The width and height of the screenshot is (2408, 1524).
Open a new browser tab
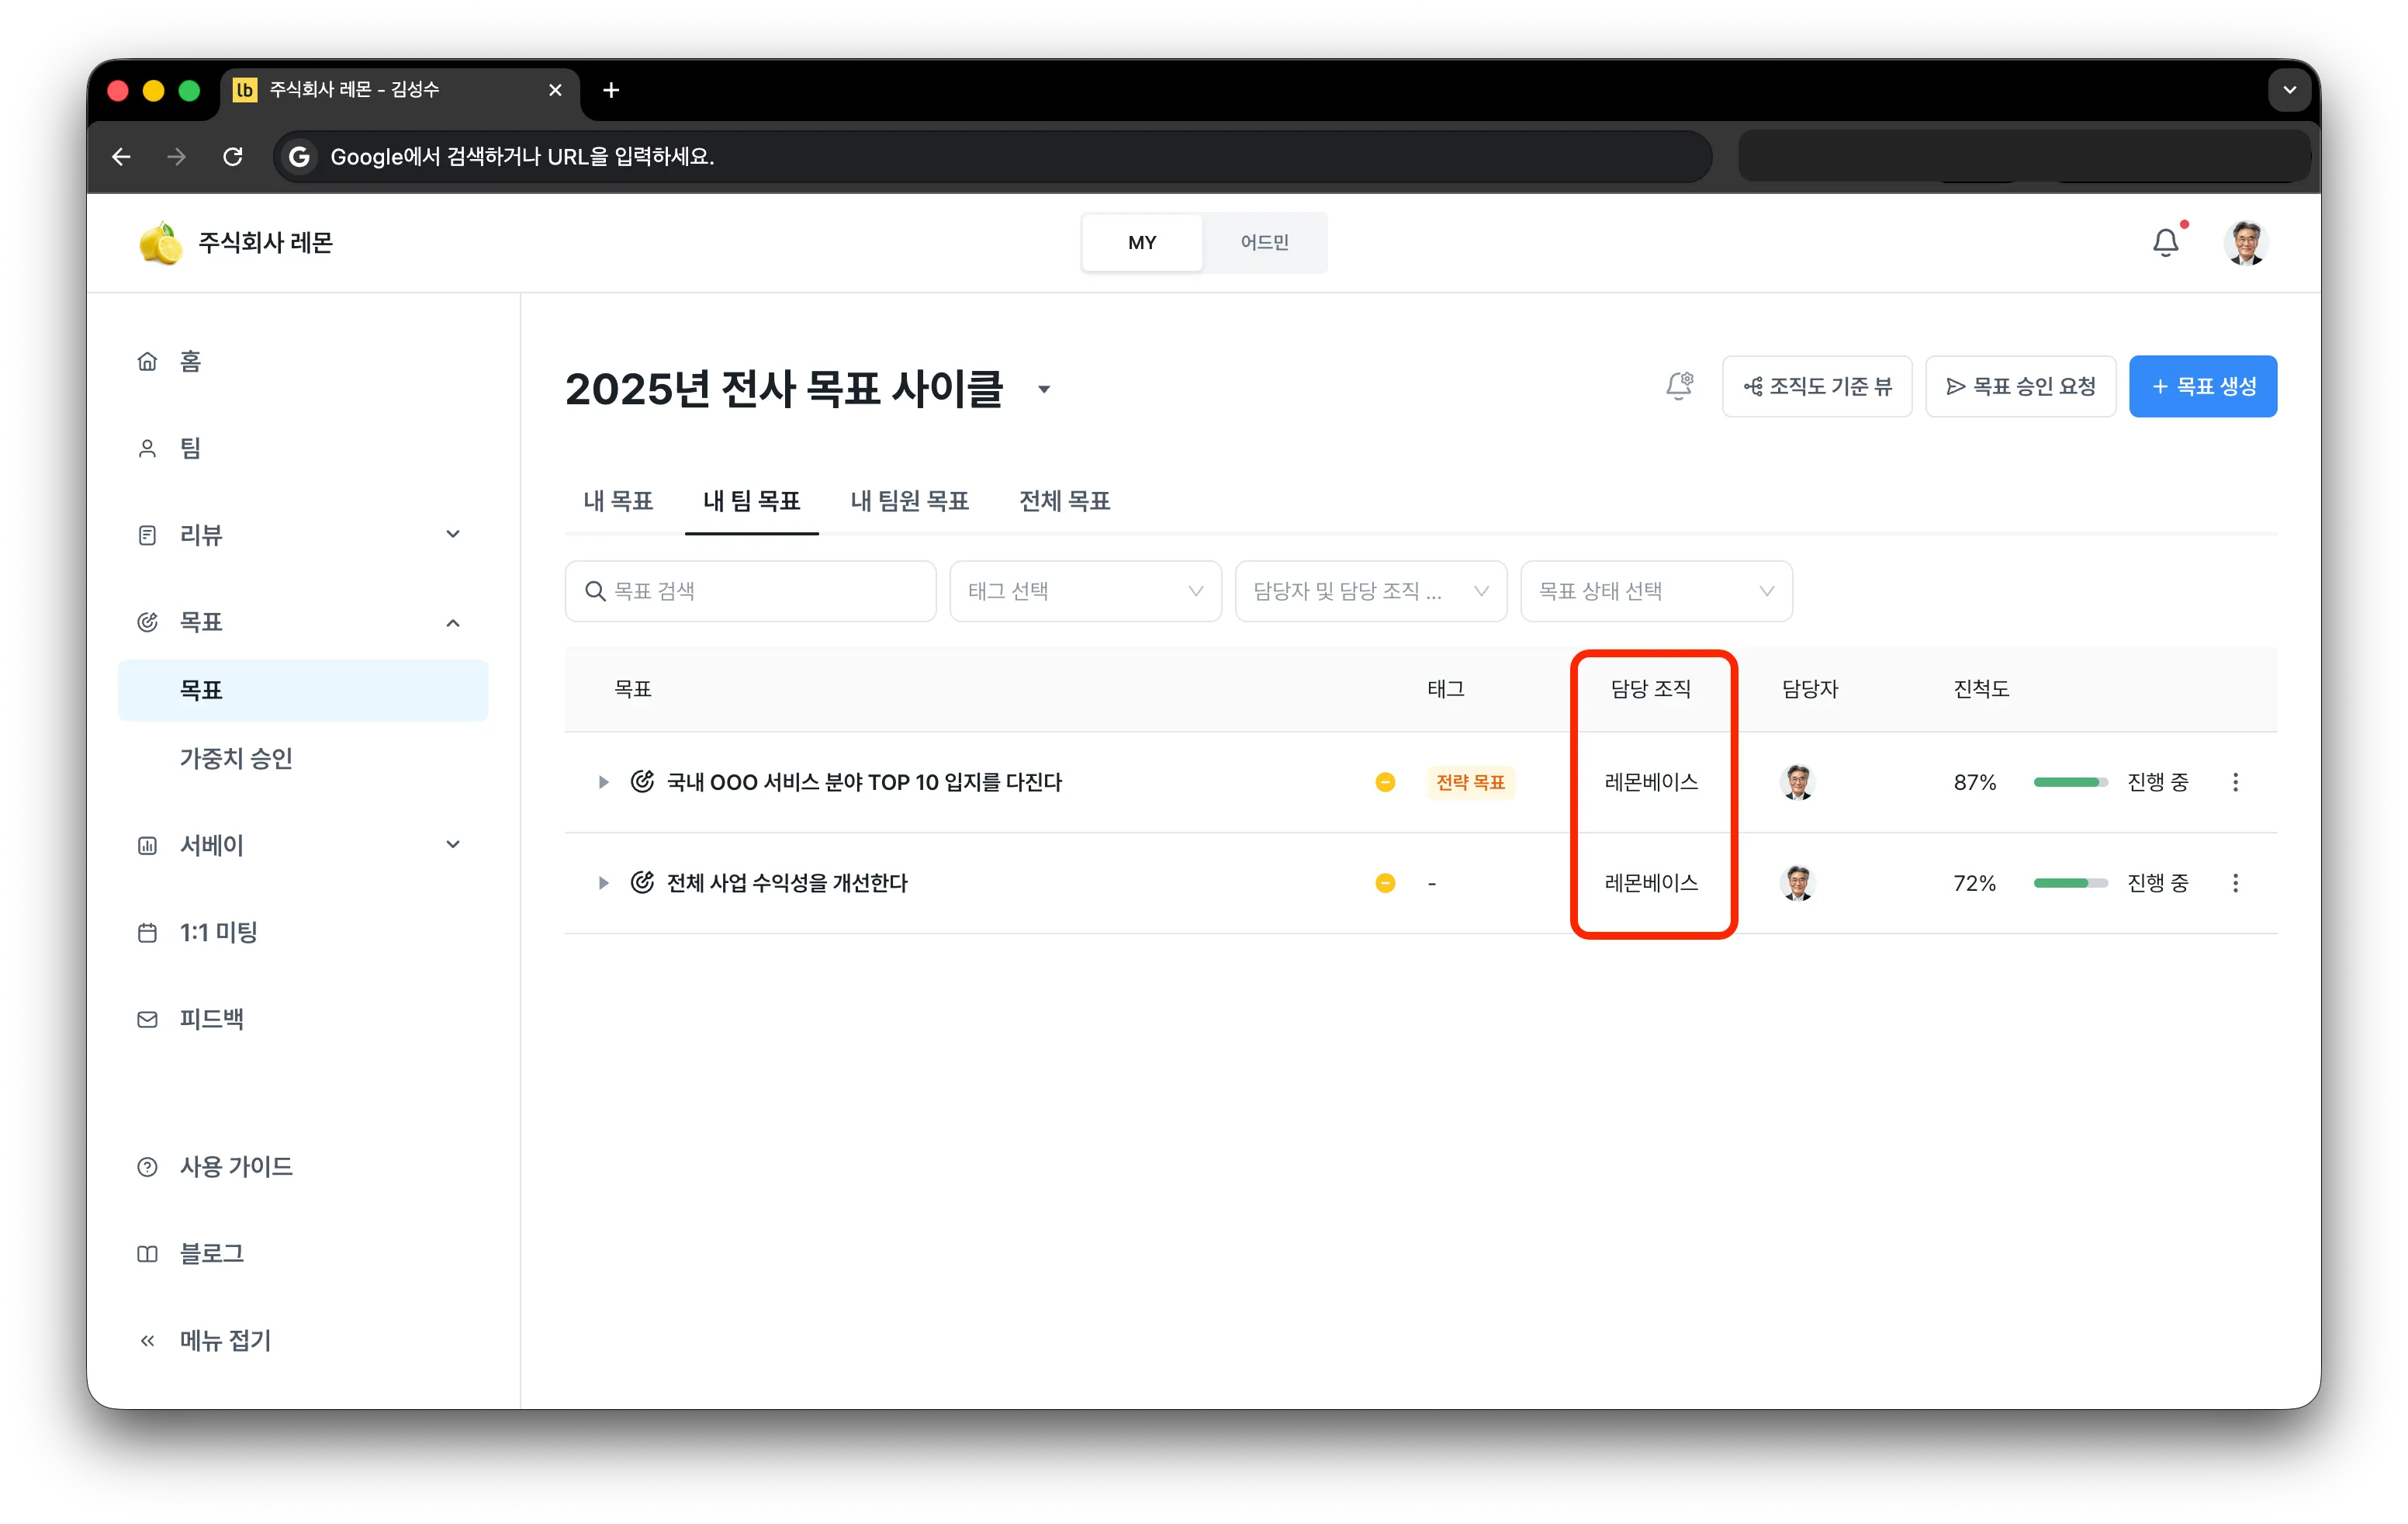611,90
